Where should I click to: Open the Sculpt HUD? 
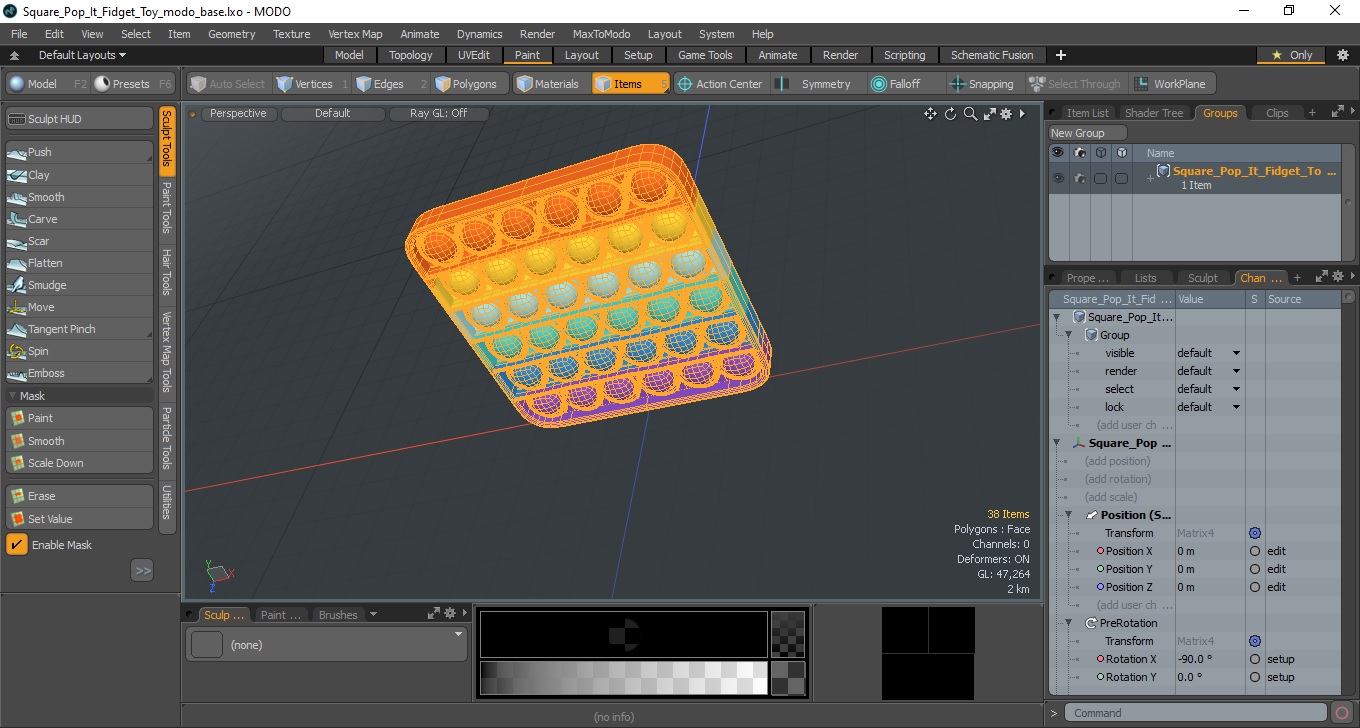(80, 119)
